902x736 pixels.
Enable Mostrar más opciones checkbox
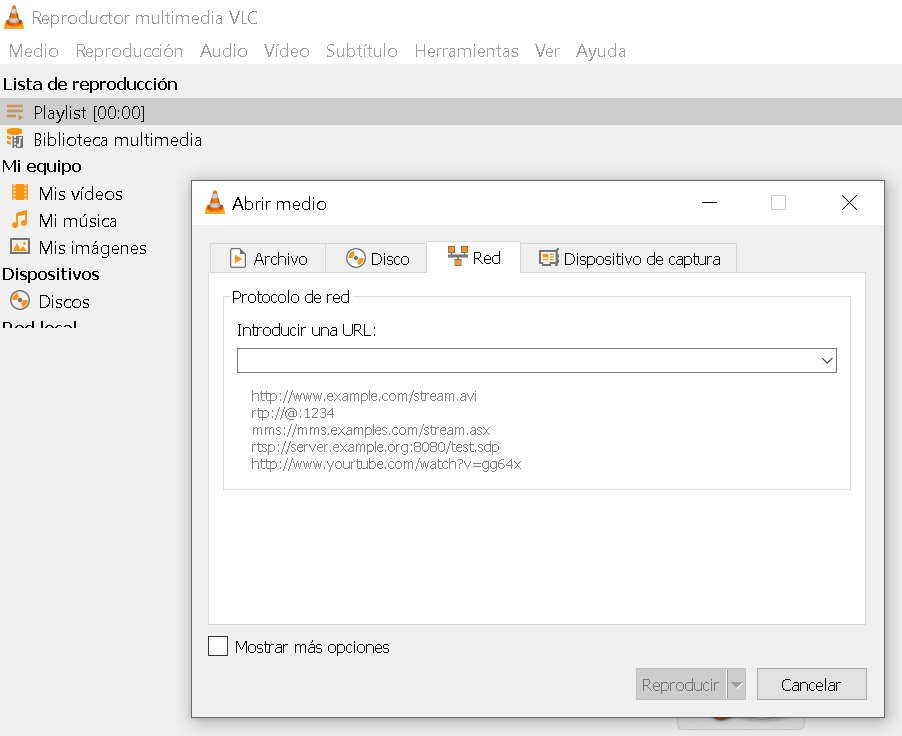click(218, 646)
